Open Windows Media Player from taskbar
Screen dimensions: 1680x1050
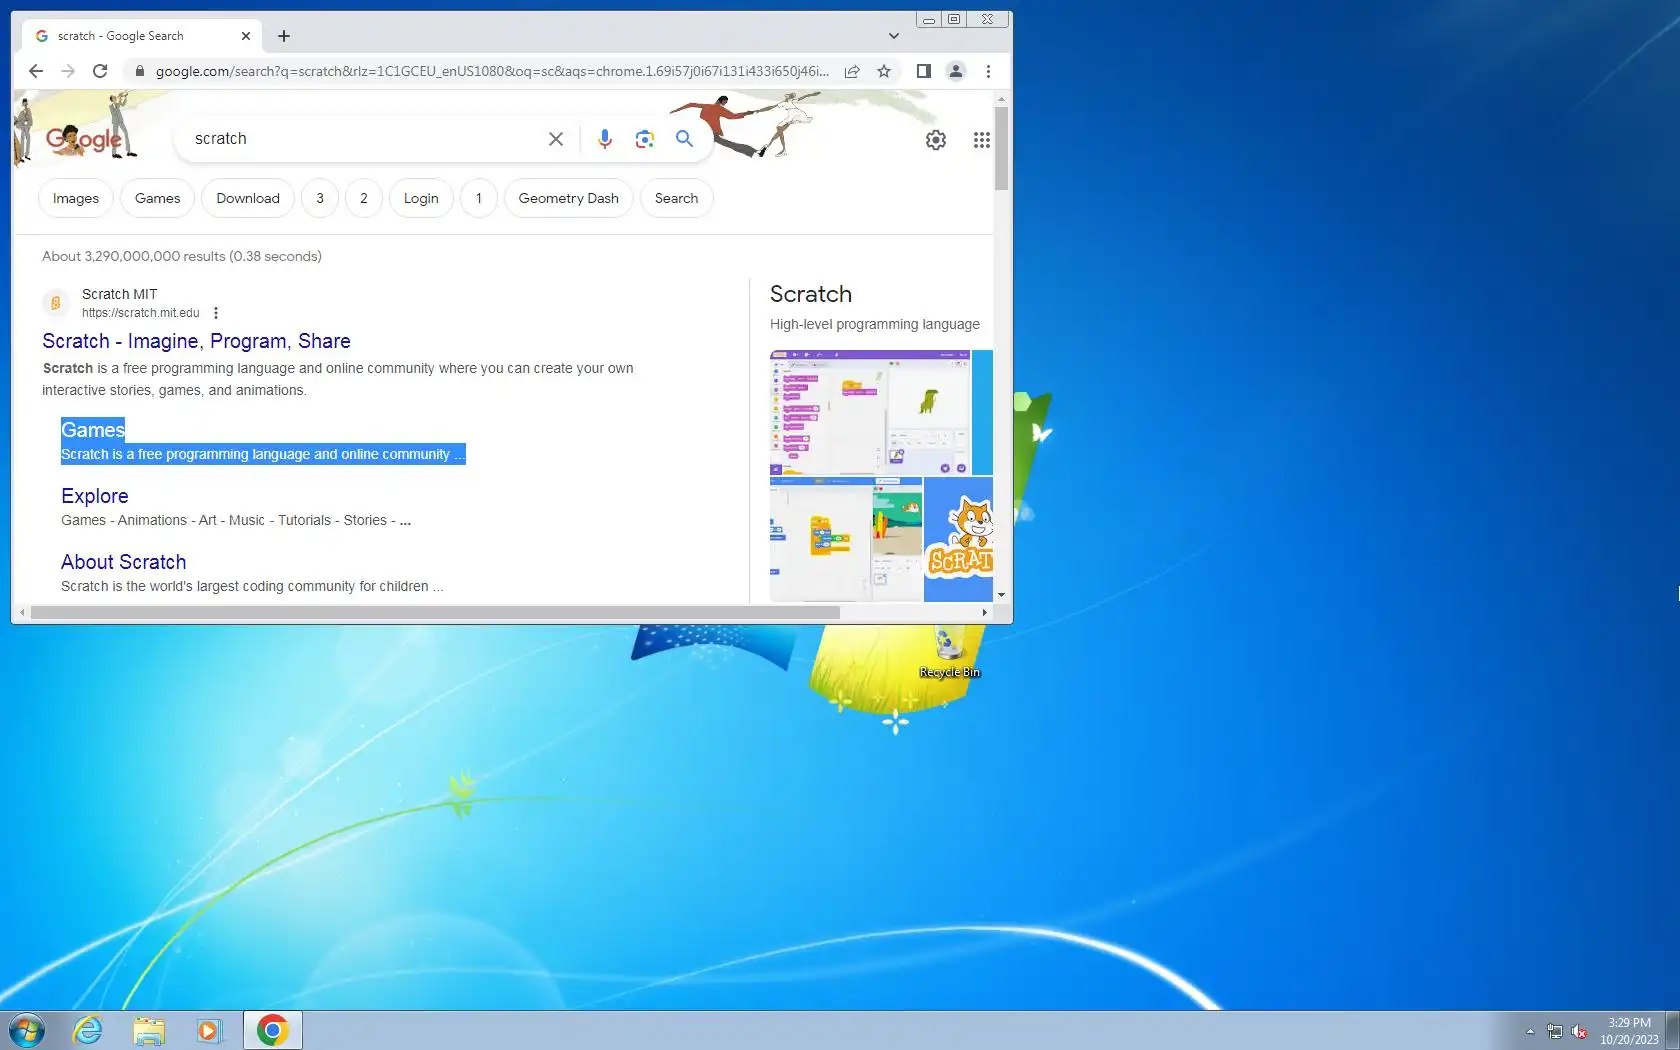(208, 1030)
